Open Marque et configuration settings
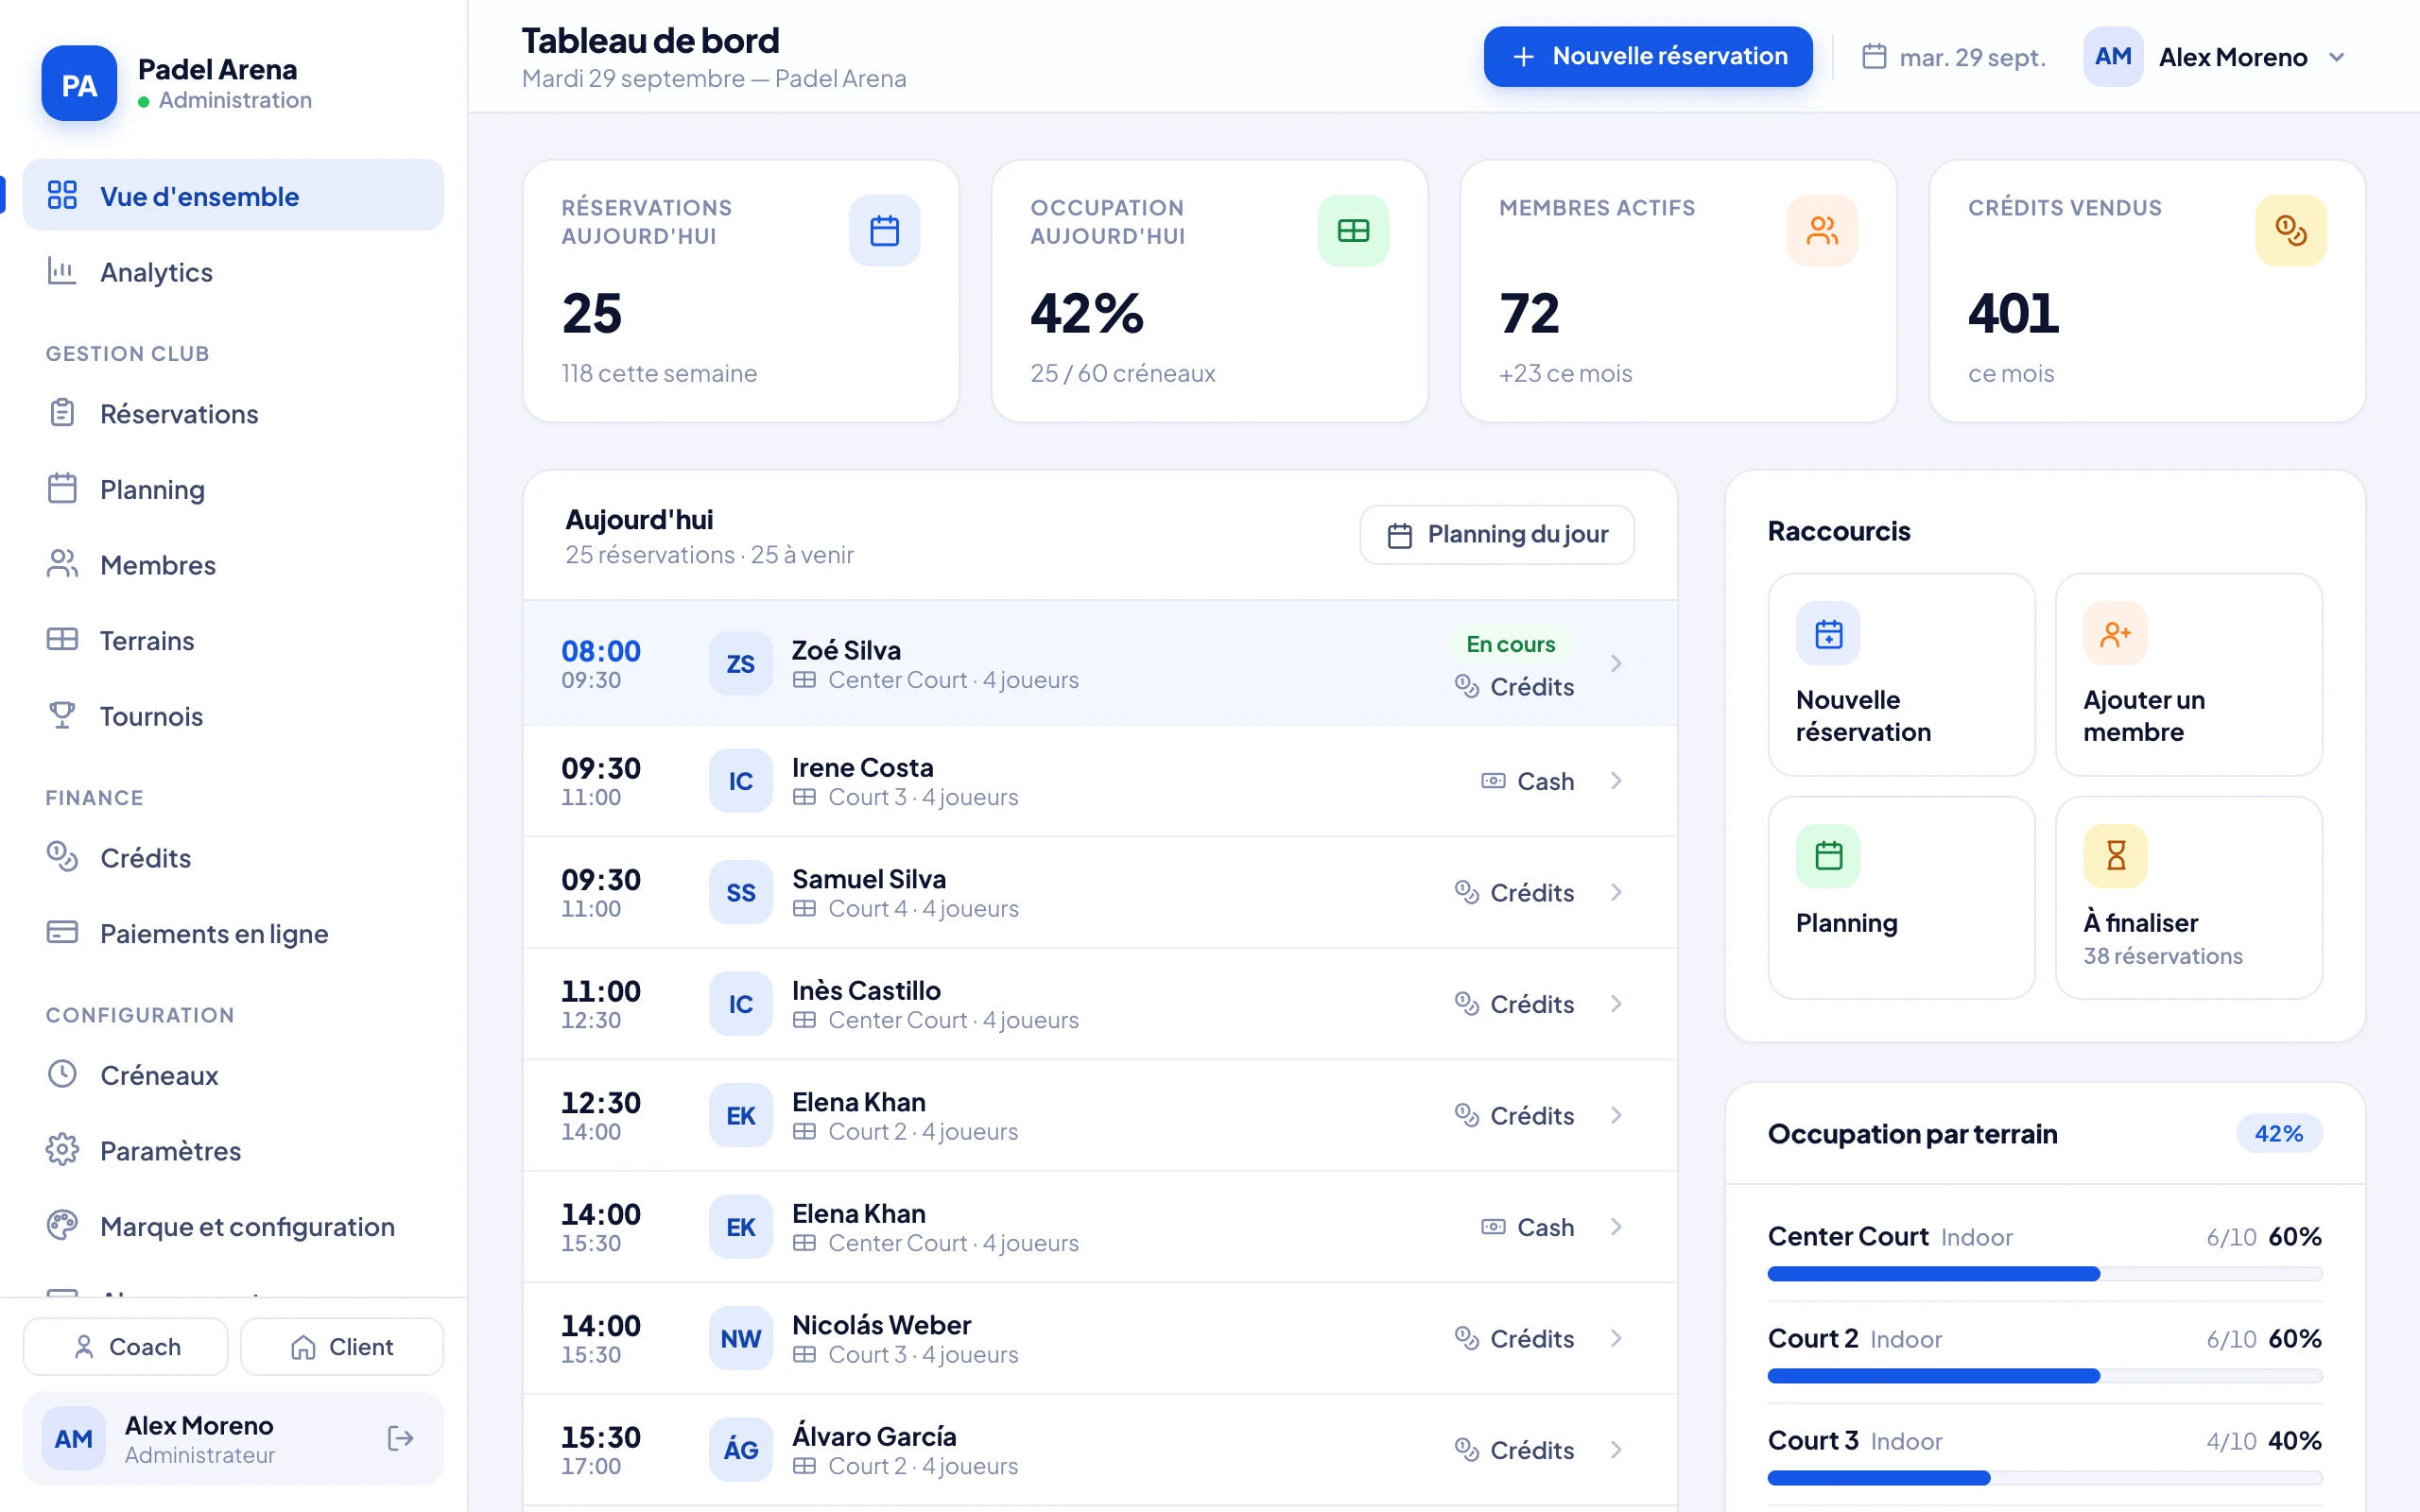The image size is (2420, 1512). click(233, 1226)
